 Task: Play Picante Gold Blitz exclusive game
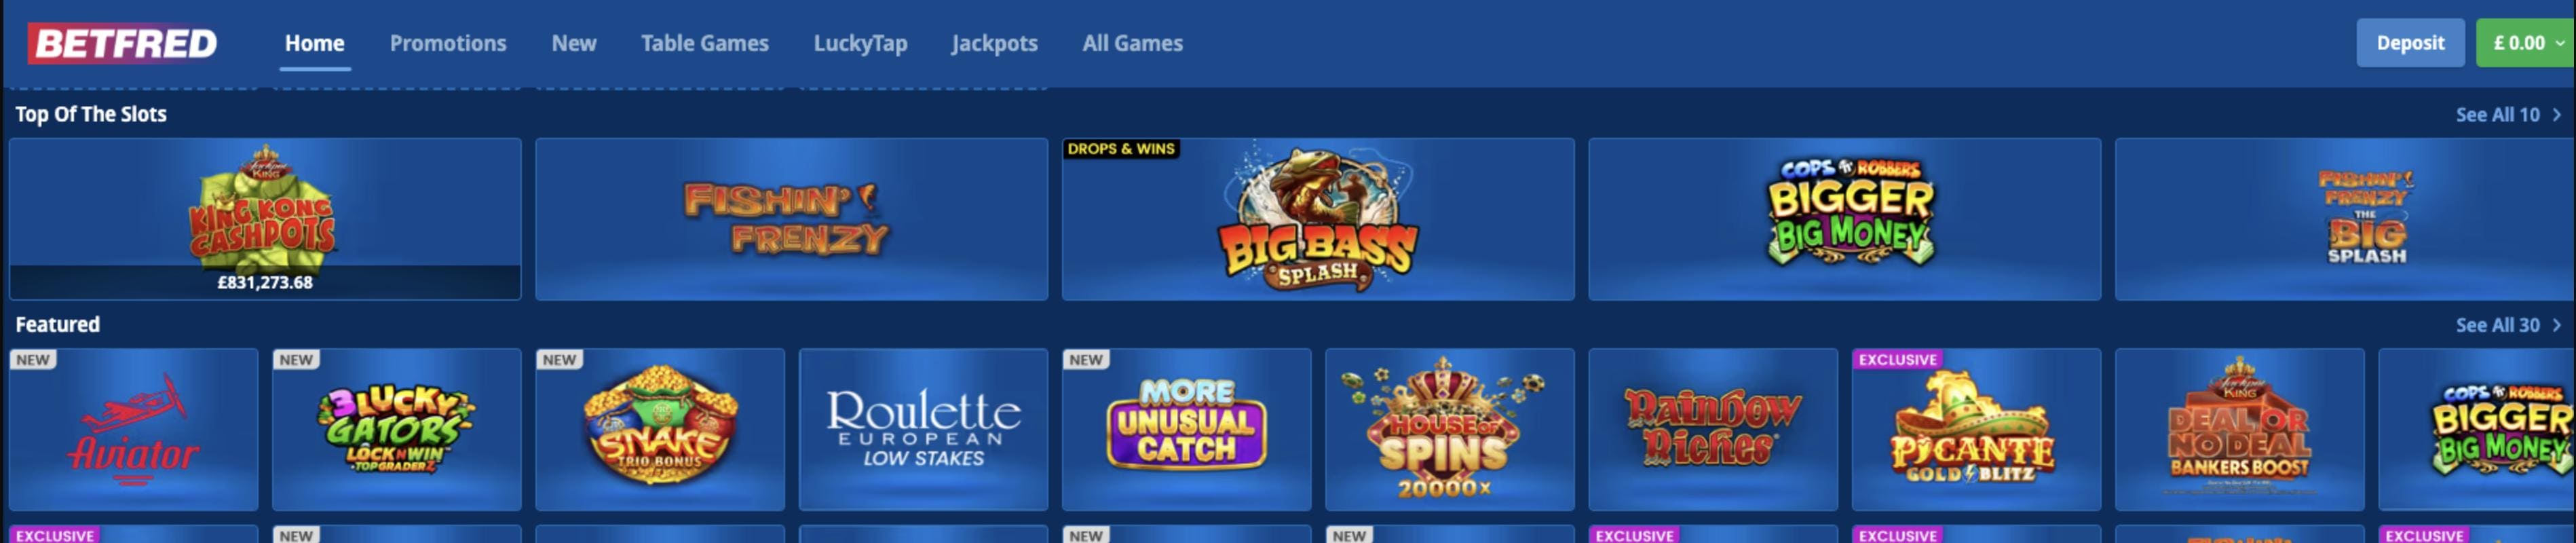coord(1976,429)
